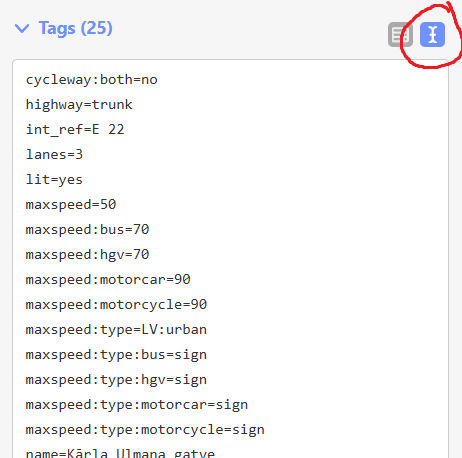Click the maxspeed=50 tag line

tap(71, 205)
